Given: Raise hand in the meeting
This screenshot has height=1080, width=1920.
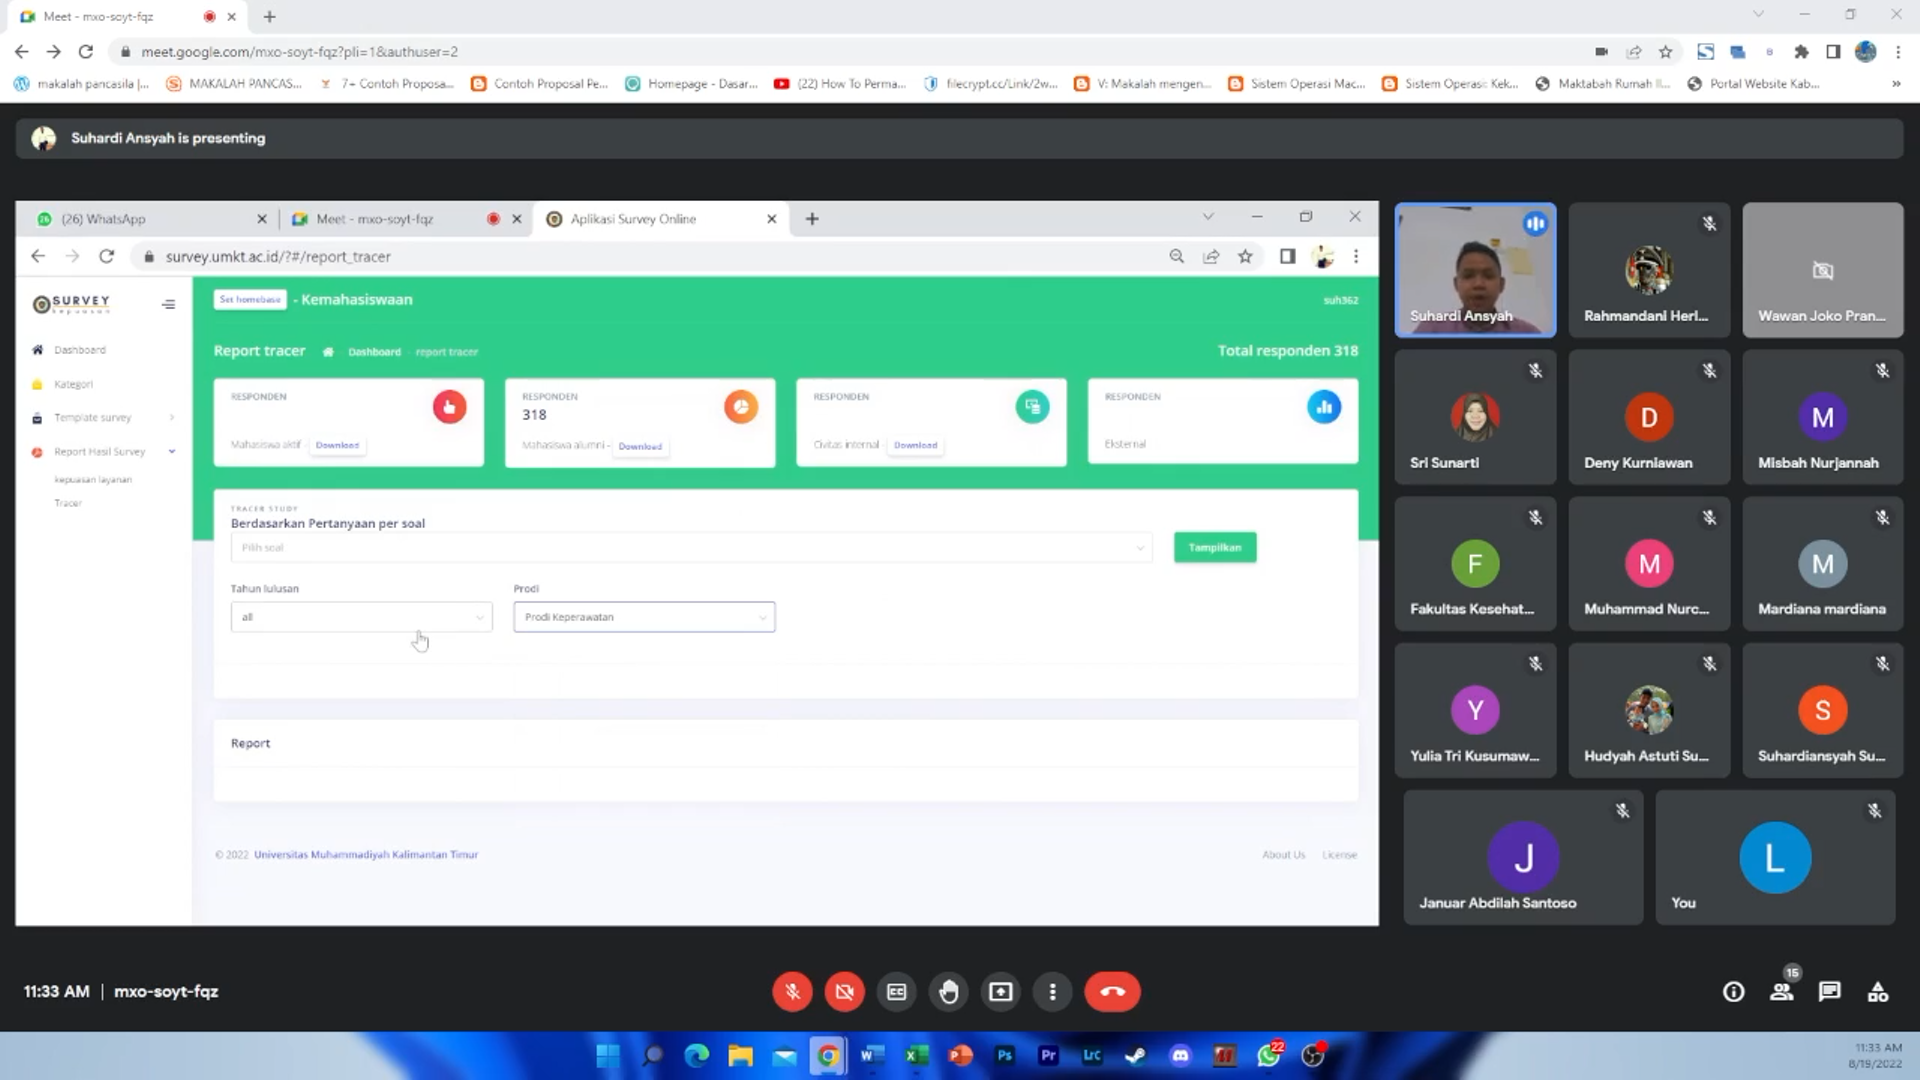Looking at the screenshot, I should pyautogui.click(x=948, y=991).
